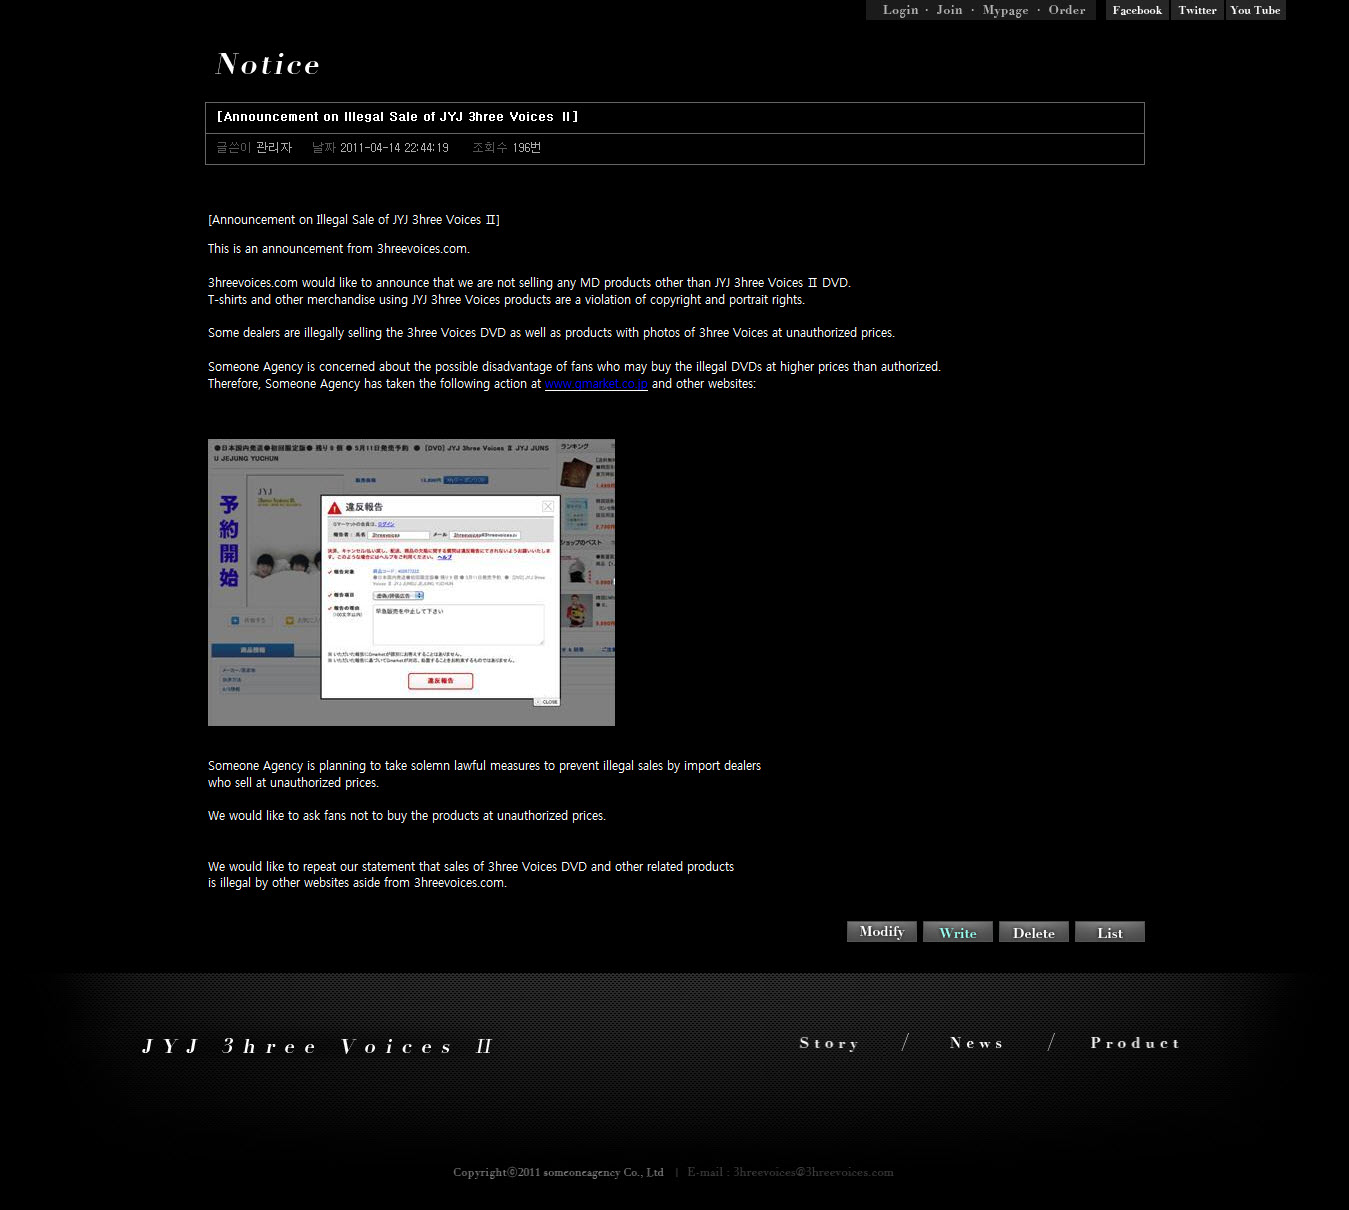The width and height of the screenshot is (1349, 1210).
Task: Open the Order page
Action: pos(1067,10)
